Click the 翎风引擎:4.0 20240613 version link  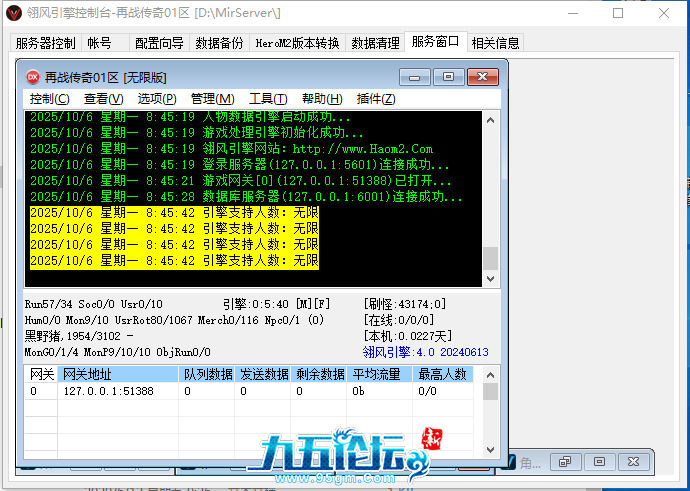point(425,352)
